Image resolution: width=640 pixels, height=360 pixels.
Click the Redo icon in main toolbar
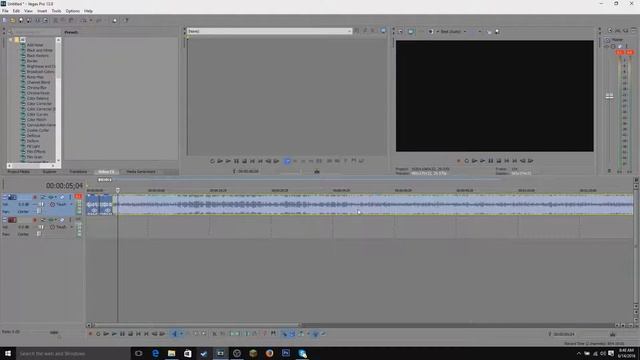[x=98, y=20]
